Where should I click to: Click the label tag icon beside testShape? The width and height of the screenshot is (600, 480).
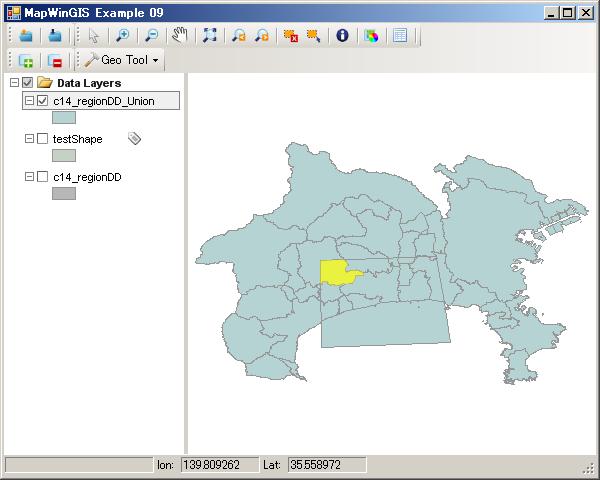click(135, 139)
